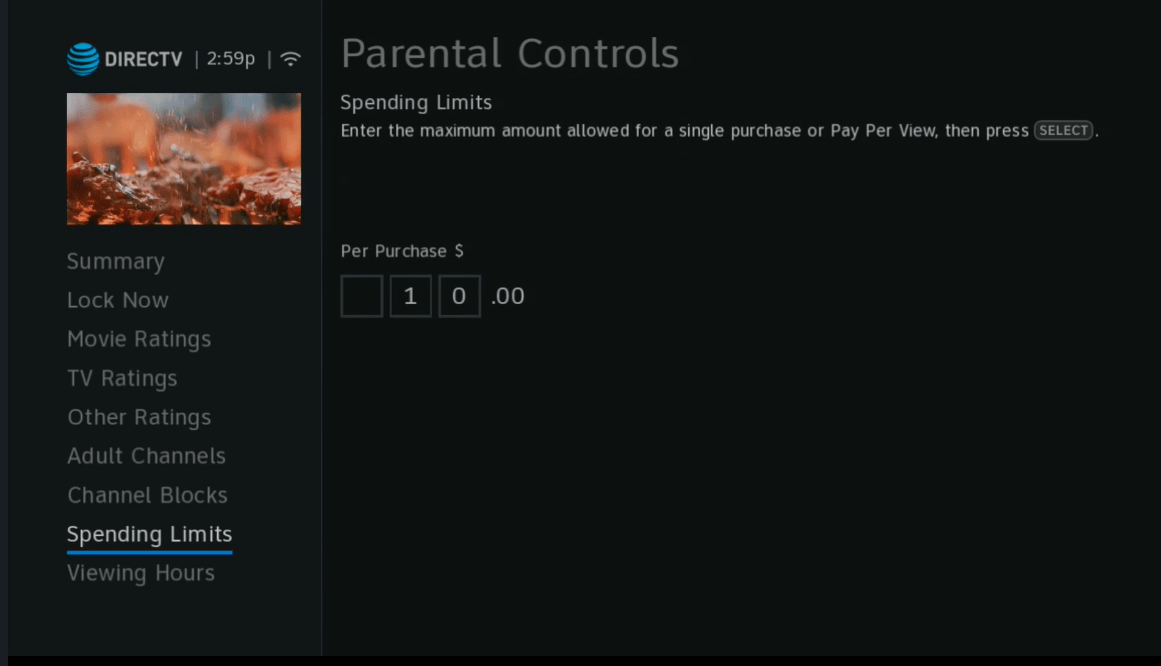Image resolution: width=1161 pixels, height=666 pixels.
Task: Open Viewing Hours settings
Action: click(140, 573)
